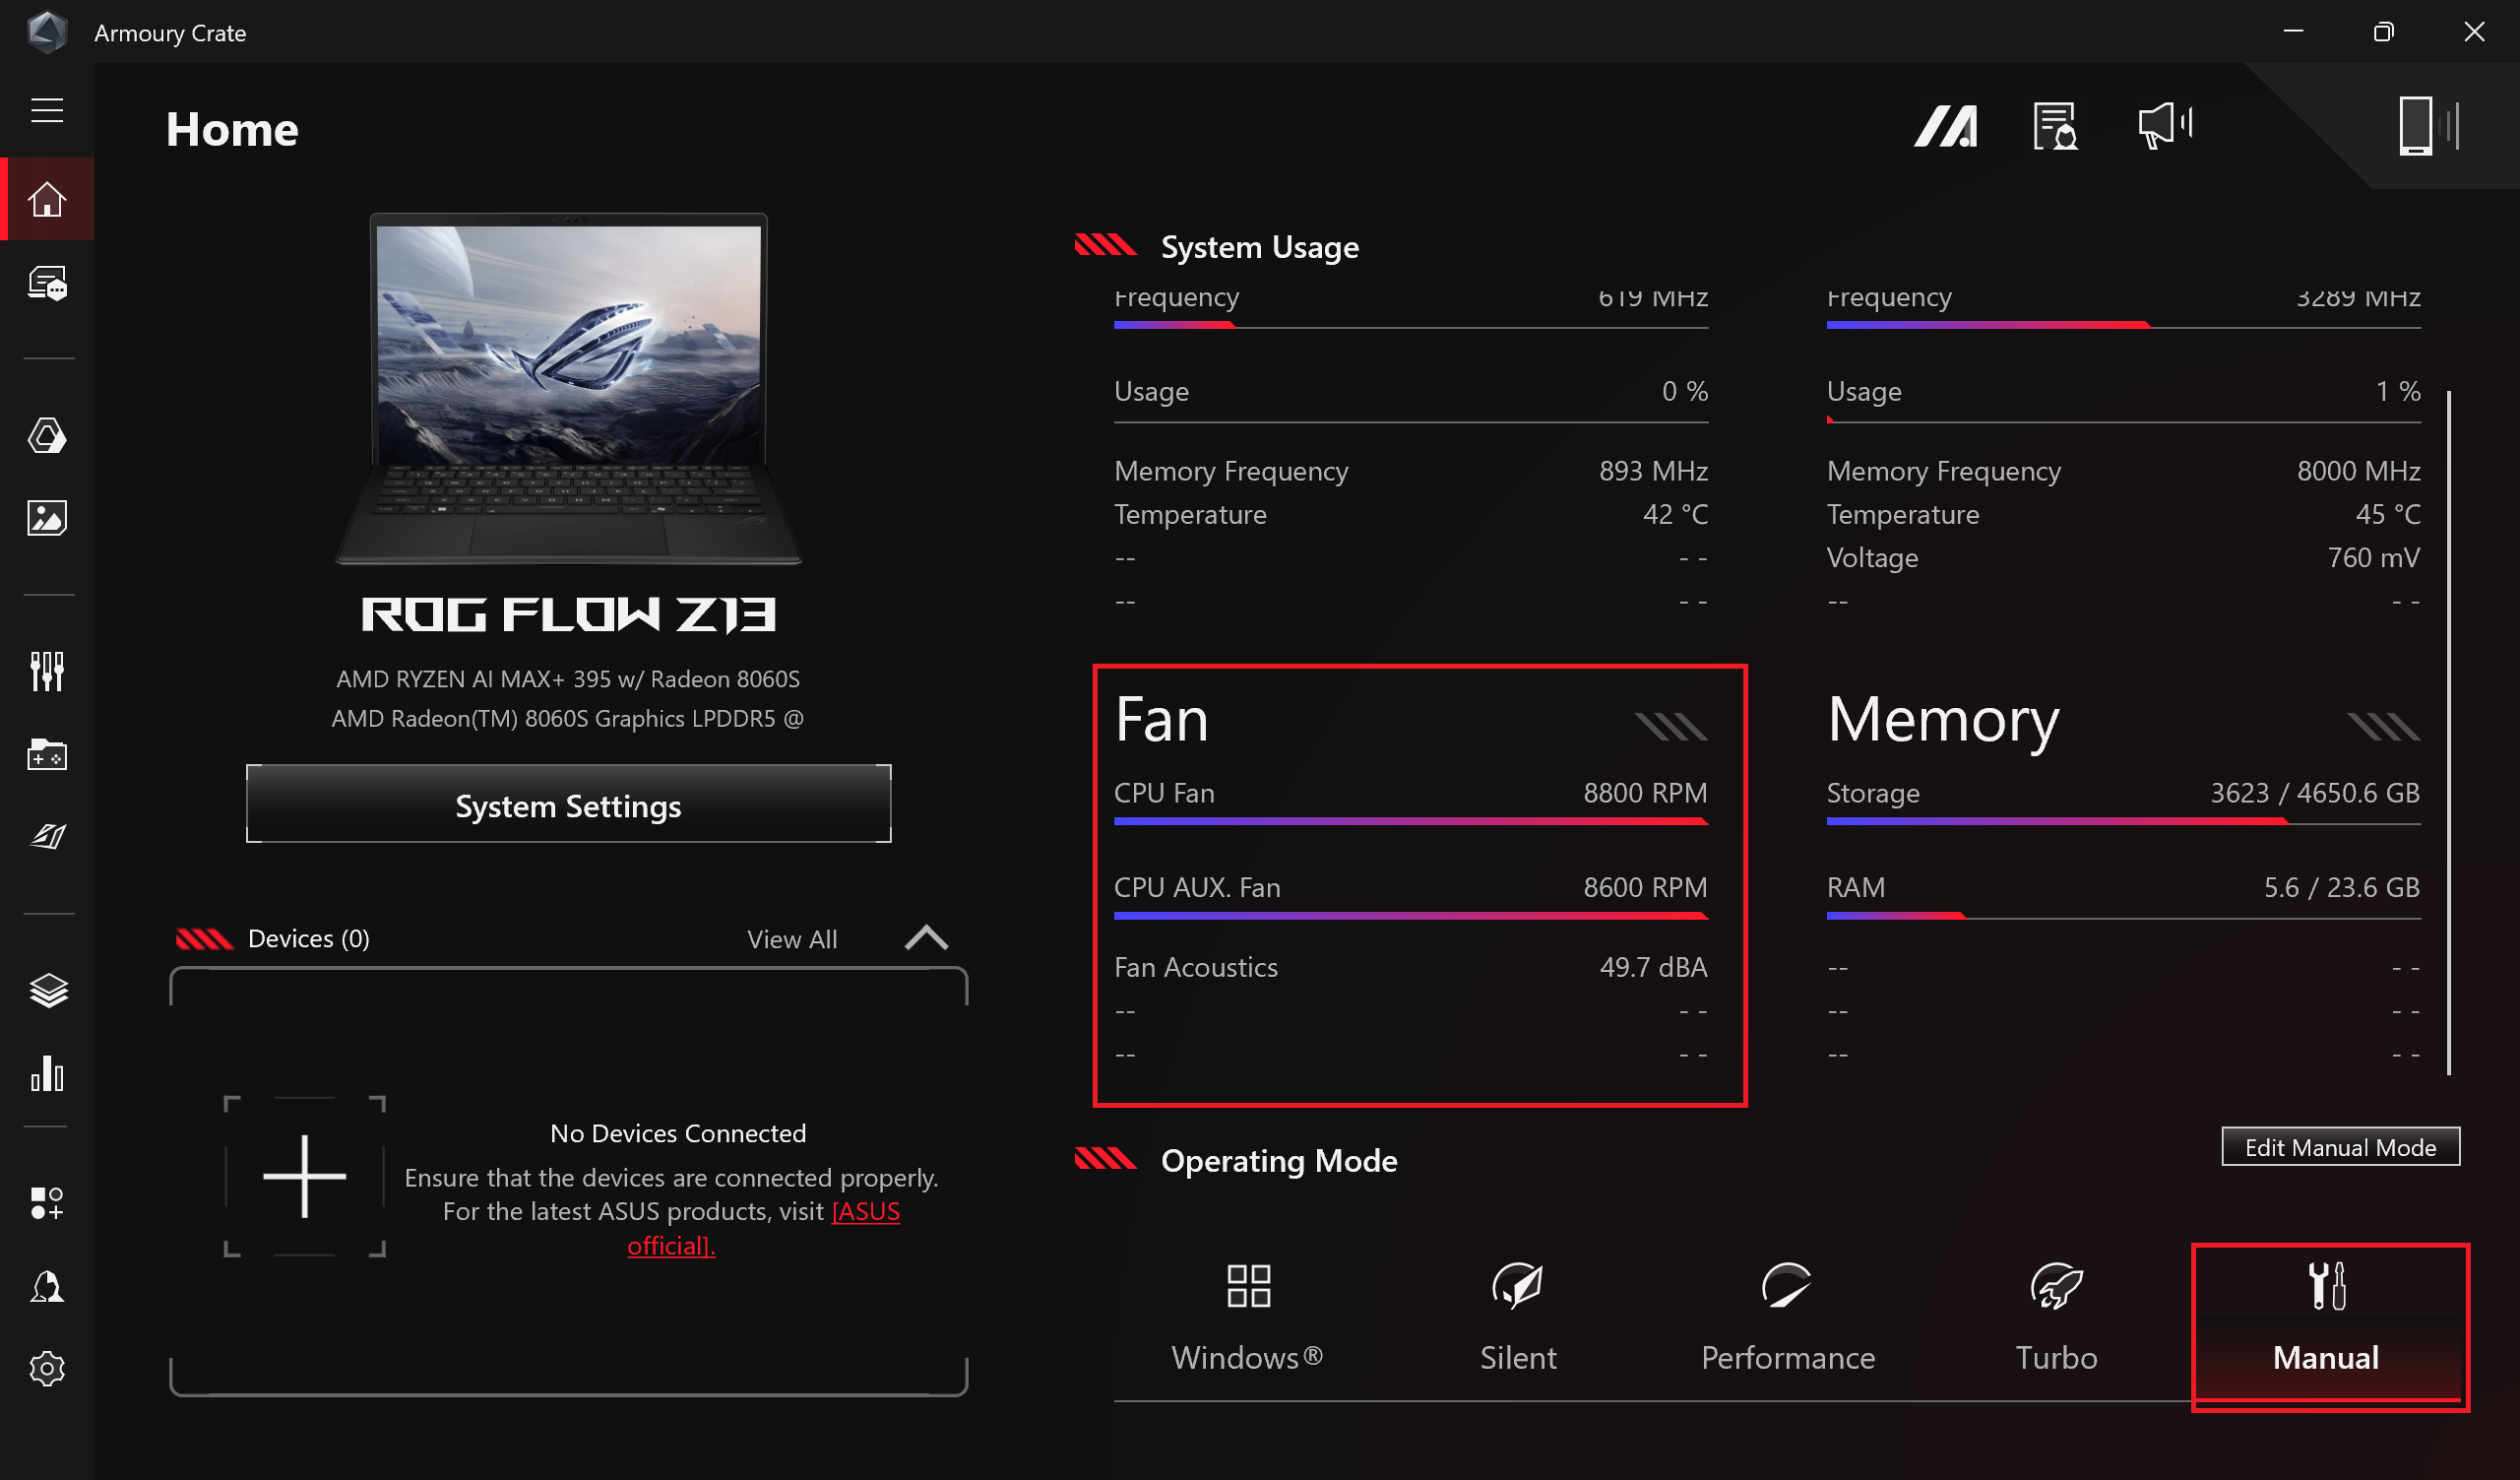
Task: Click the Fan panel stripes icon
Action: (1671, 726)
